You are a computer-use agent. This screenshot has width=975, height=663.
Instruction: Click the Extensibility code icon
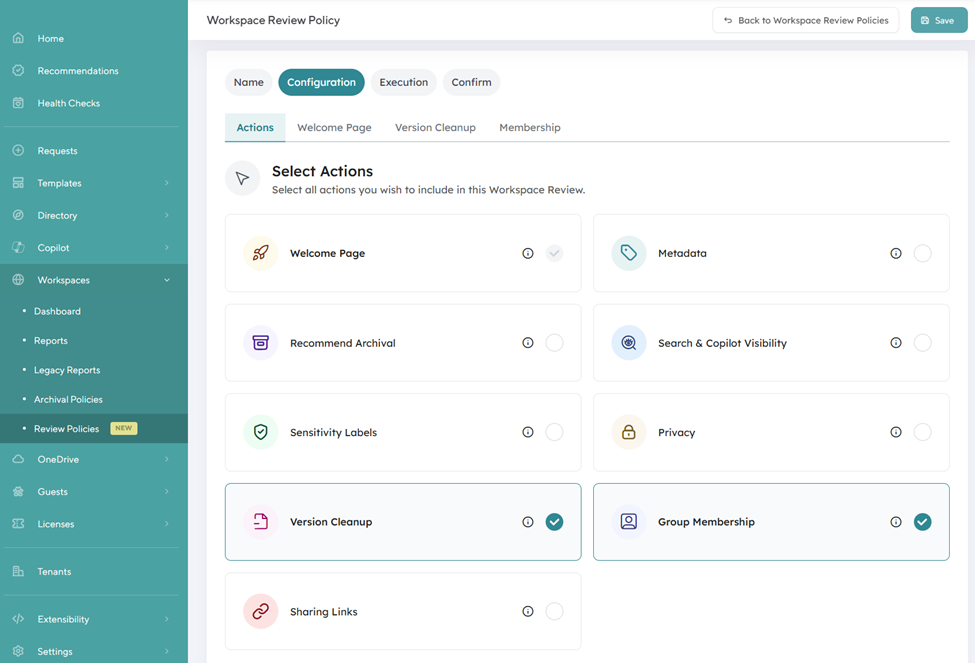18,619
